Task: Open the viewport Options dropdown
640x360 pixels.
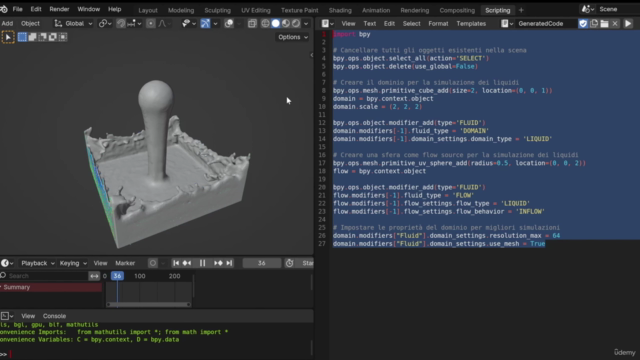Action: click(293, 37)
